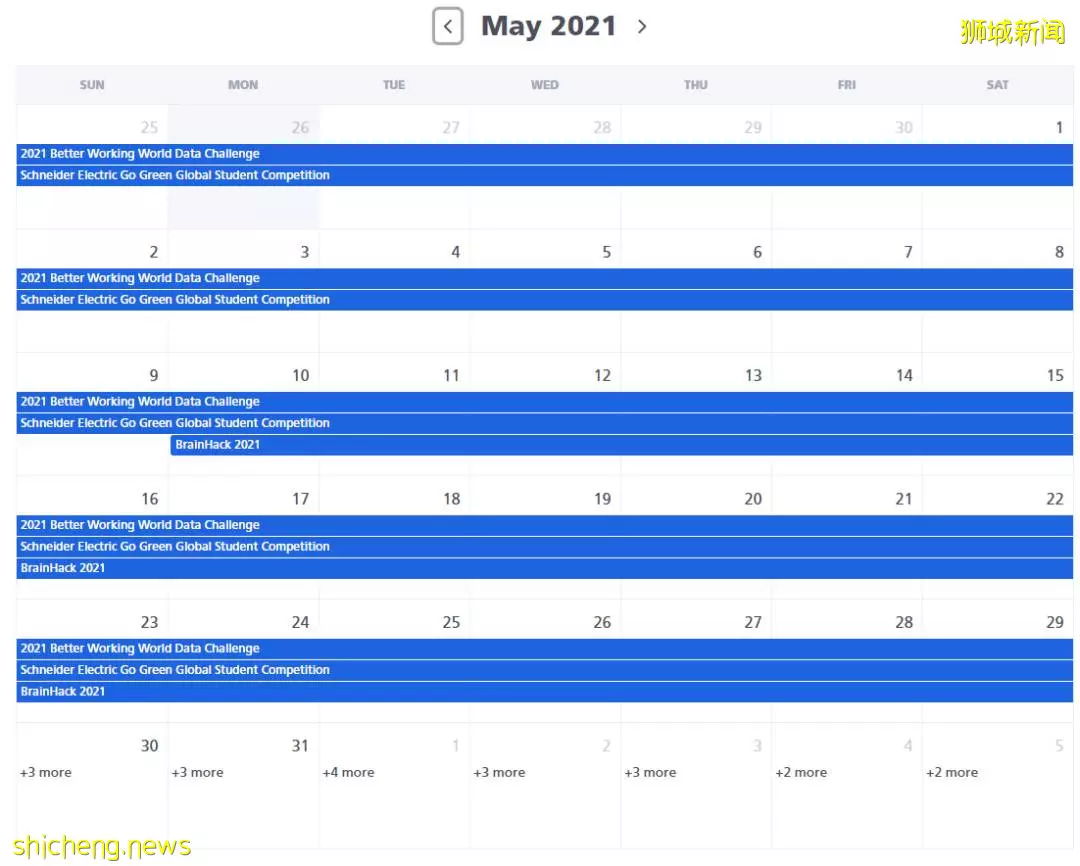The height and width of the screenshot is (866, 1080).
Task: Open Better Working World Data Challenge, May 9 week
Action: tap(544, 401)
